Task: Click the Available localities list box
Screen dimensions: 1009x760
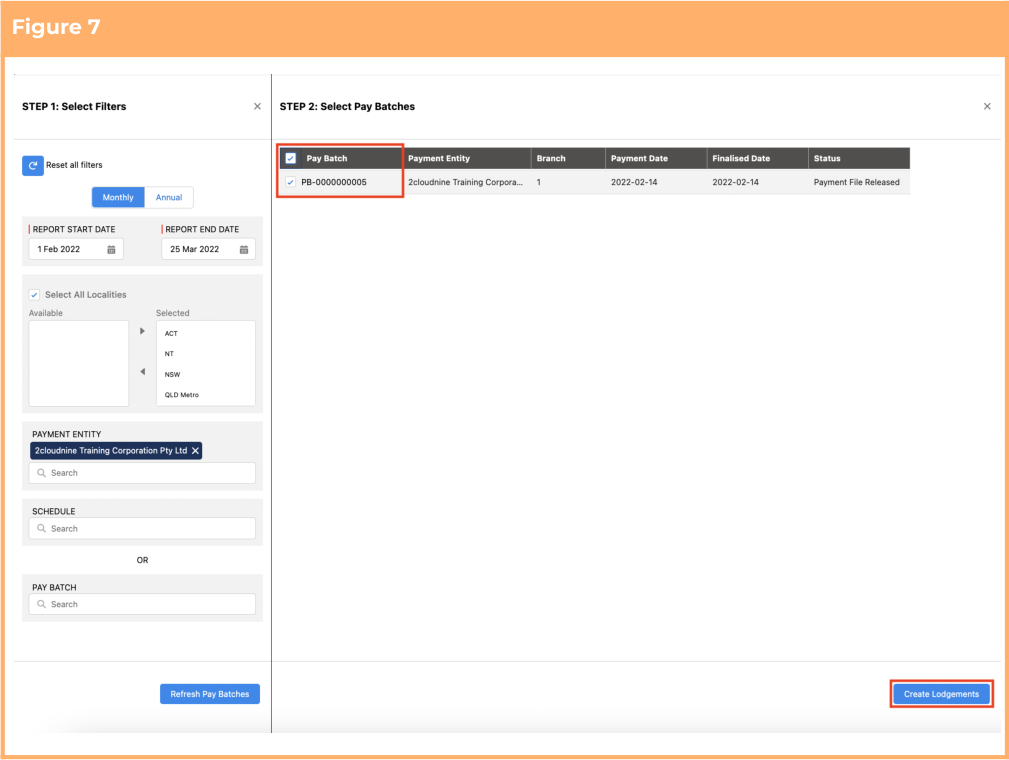Action: point(79,364)
